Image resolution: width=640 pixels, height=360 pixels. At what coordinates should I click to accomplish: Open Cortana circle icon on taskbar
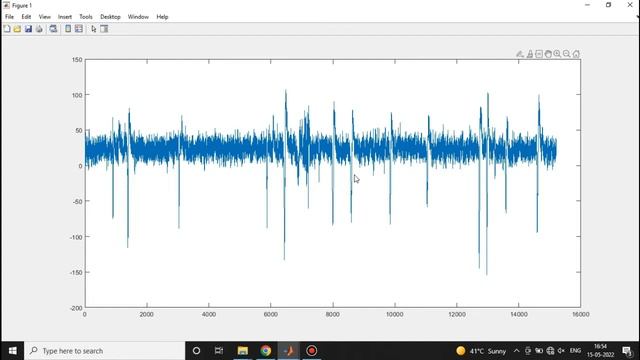point(196,351)
